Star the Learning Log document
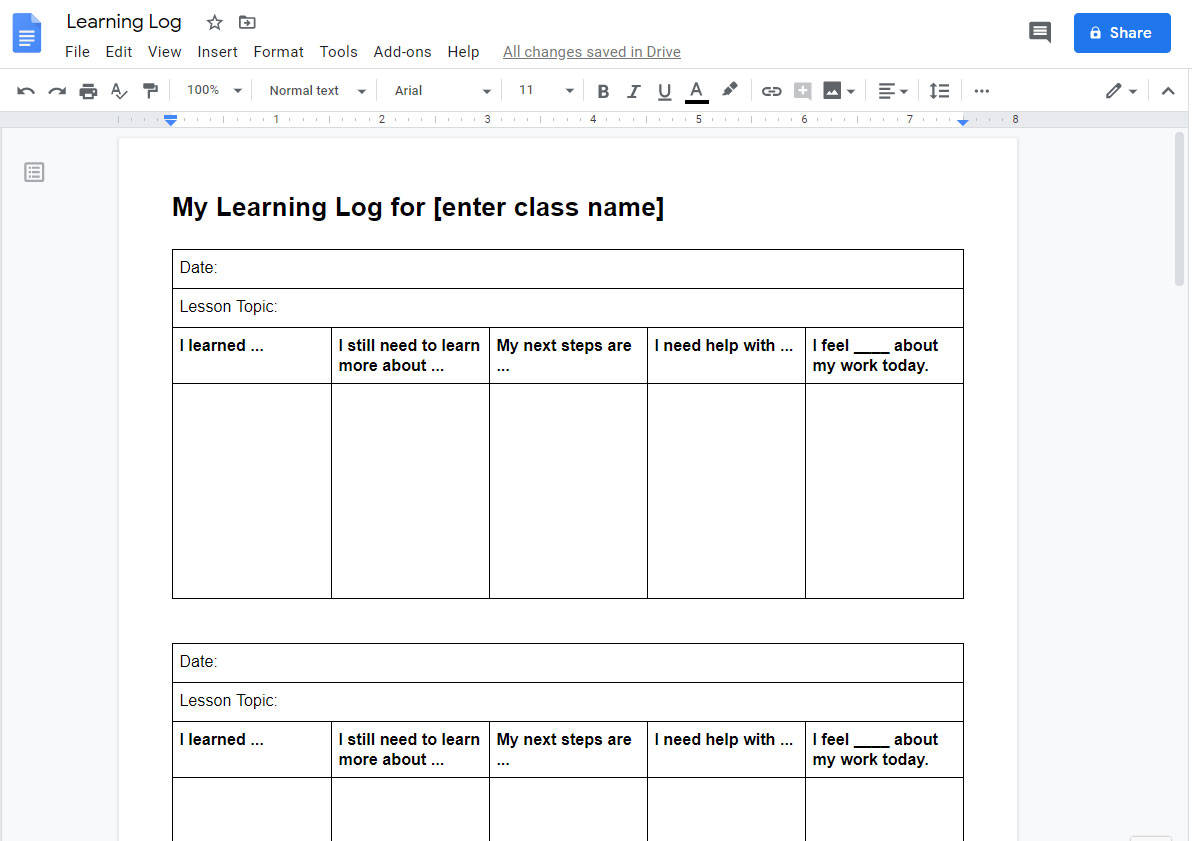1192x841 pixels. click(214, 21)
